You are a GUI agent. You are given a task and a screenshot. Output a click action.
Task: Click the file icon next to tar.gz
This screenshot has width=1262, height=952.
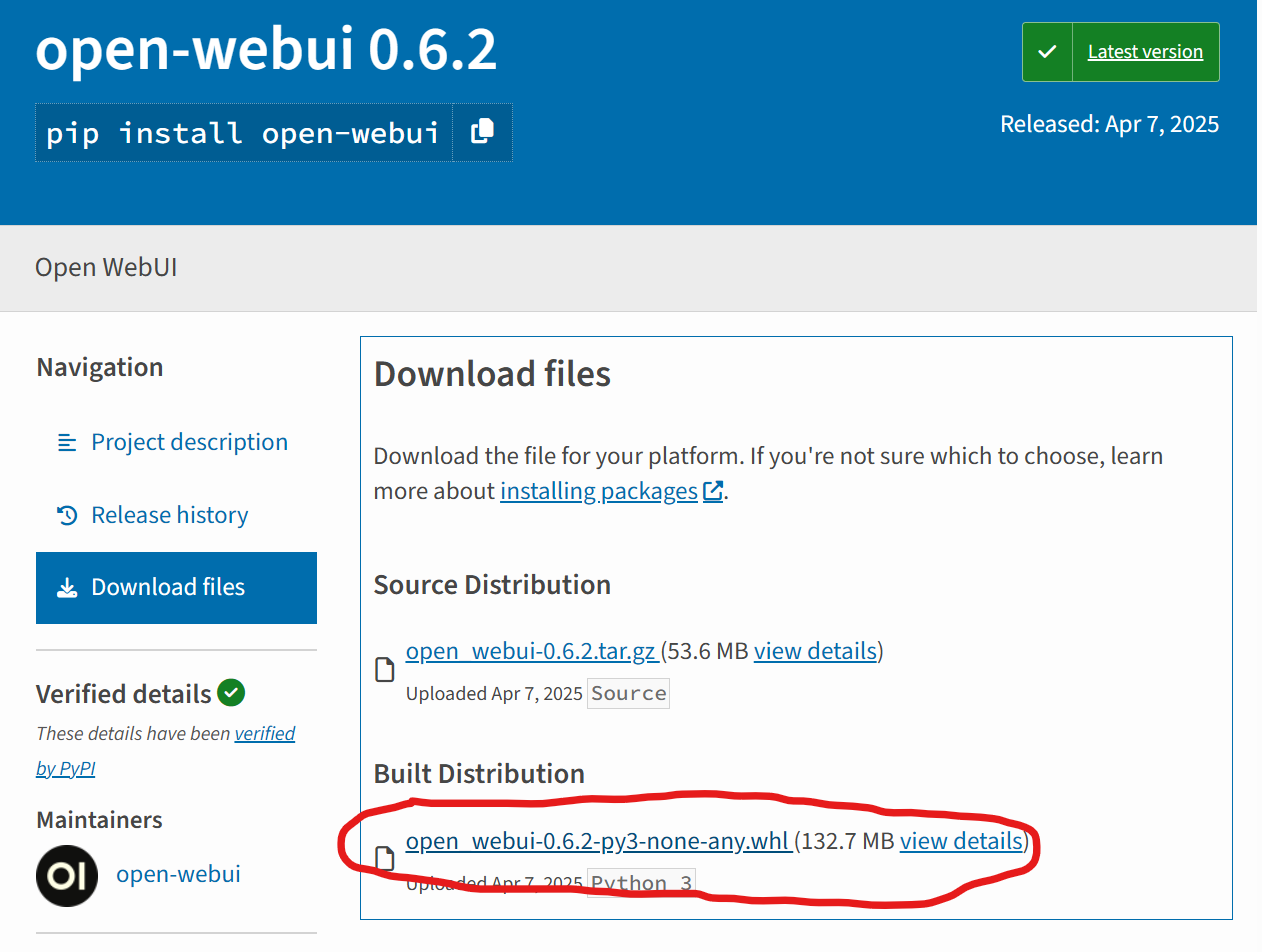[385, 669]
